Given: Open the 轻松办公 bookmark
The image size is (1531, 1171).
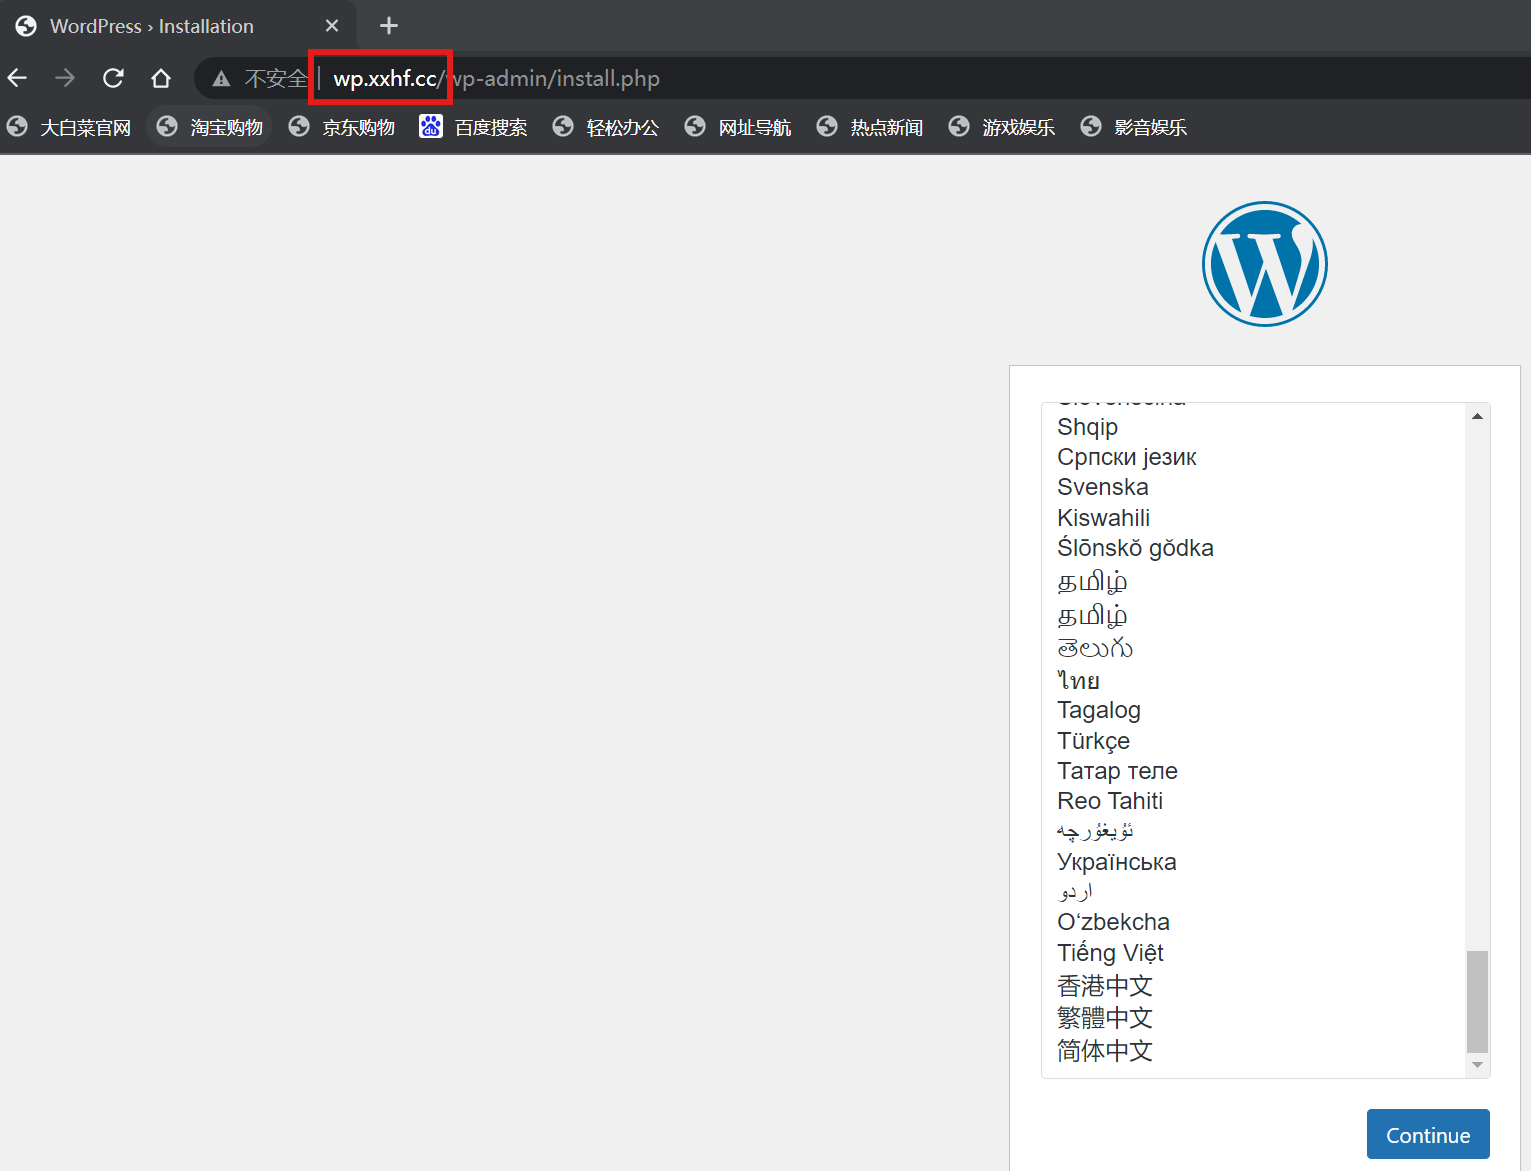Looking at the screenshot, I should pyautogui.click(x=606, y=127).
